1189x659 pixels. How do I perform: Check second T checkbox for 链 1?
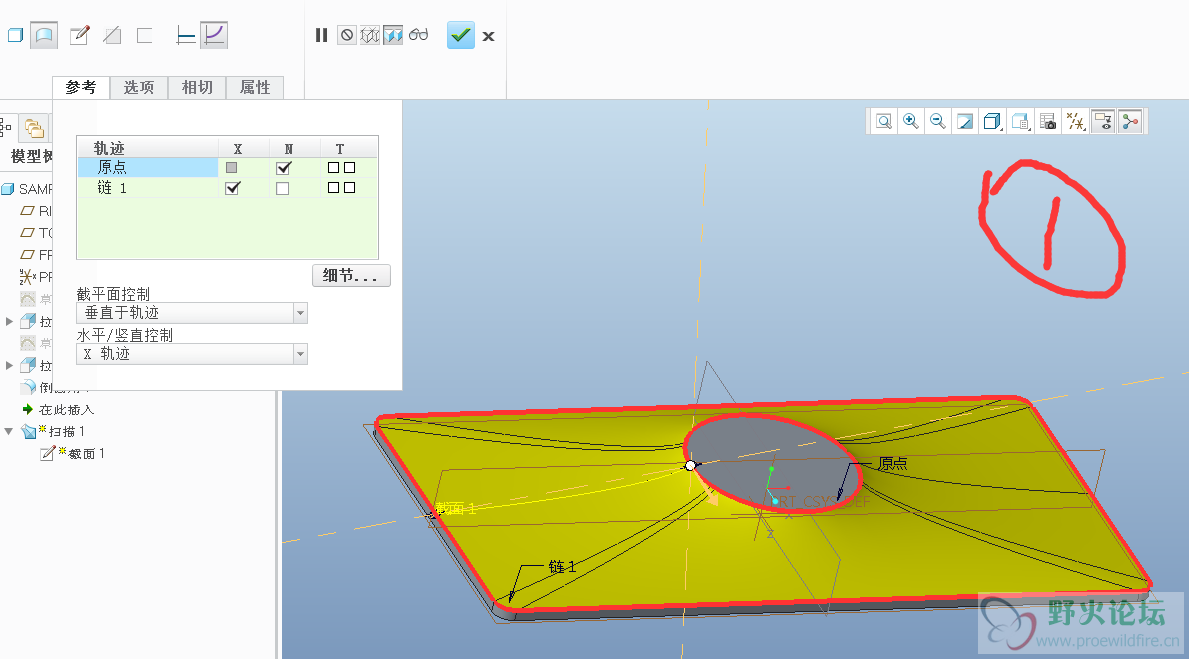[x=350, y=187]
